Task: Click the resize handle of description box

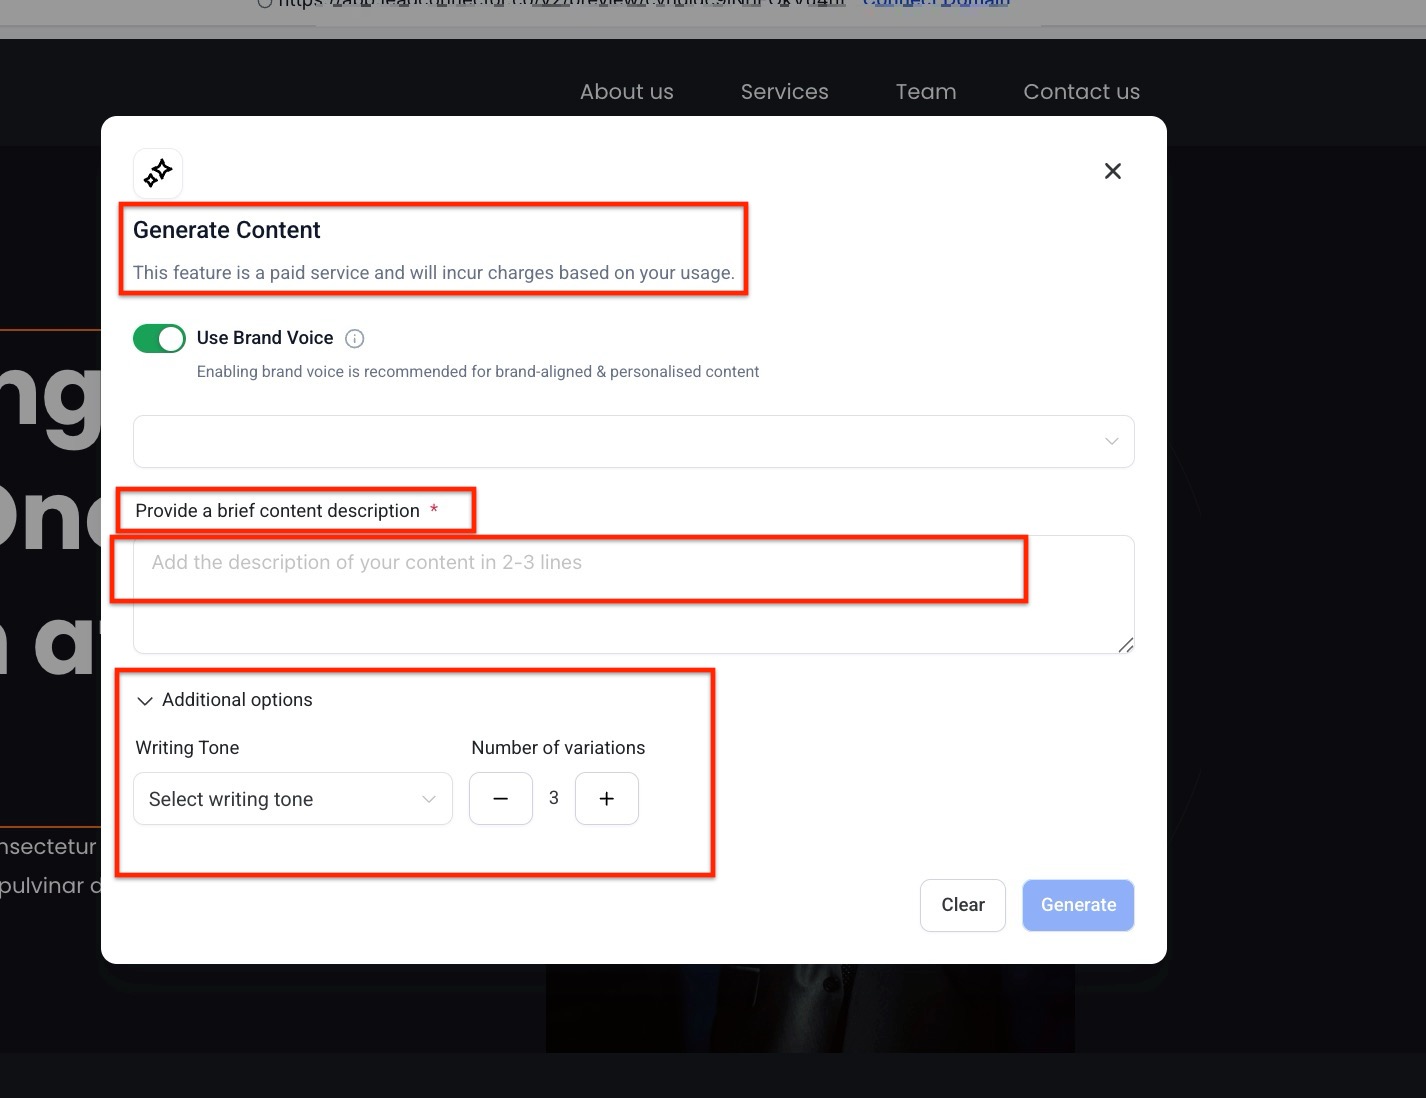Action: pos(1125,645)
